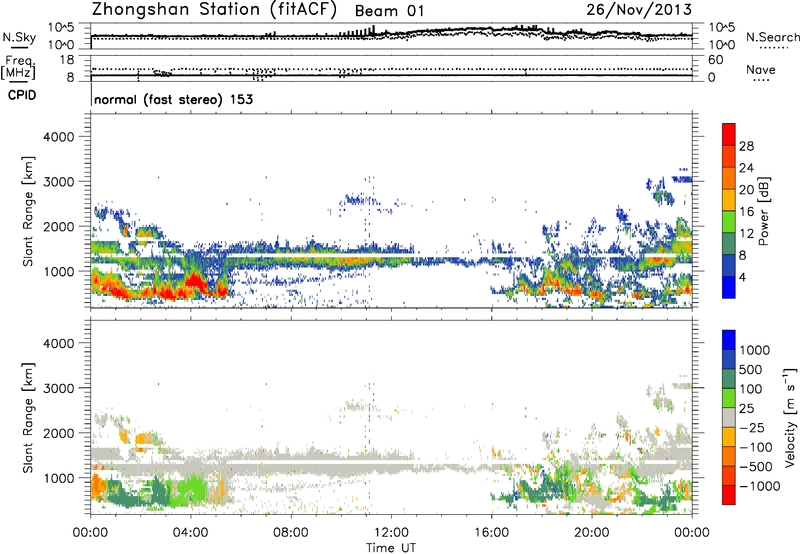Click the '4' power colorbar label
Image resolution: width=800 pixels, height=554 pixels.
742,278
